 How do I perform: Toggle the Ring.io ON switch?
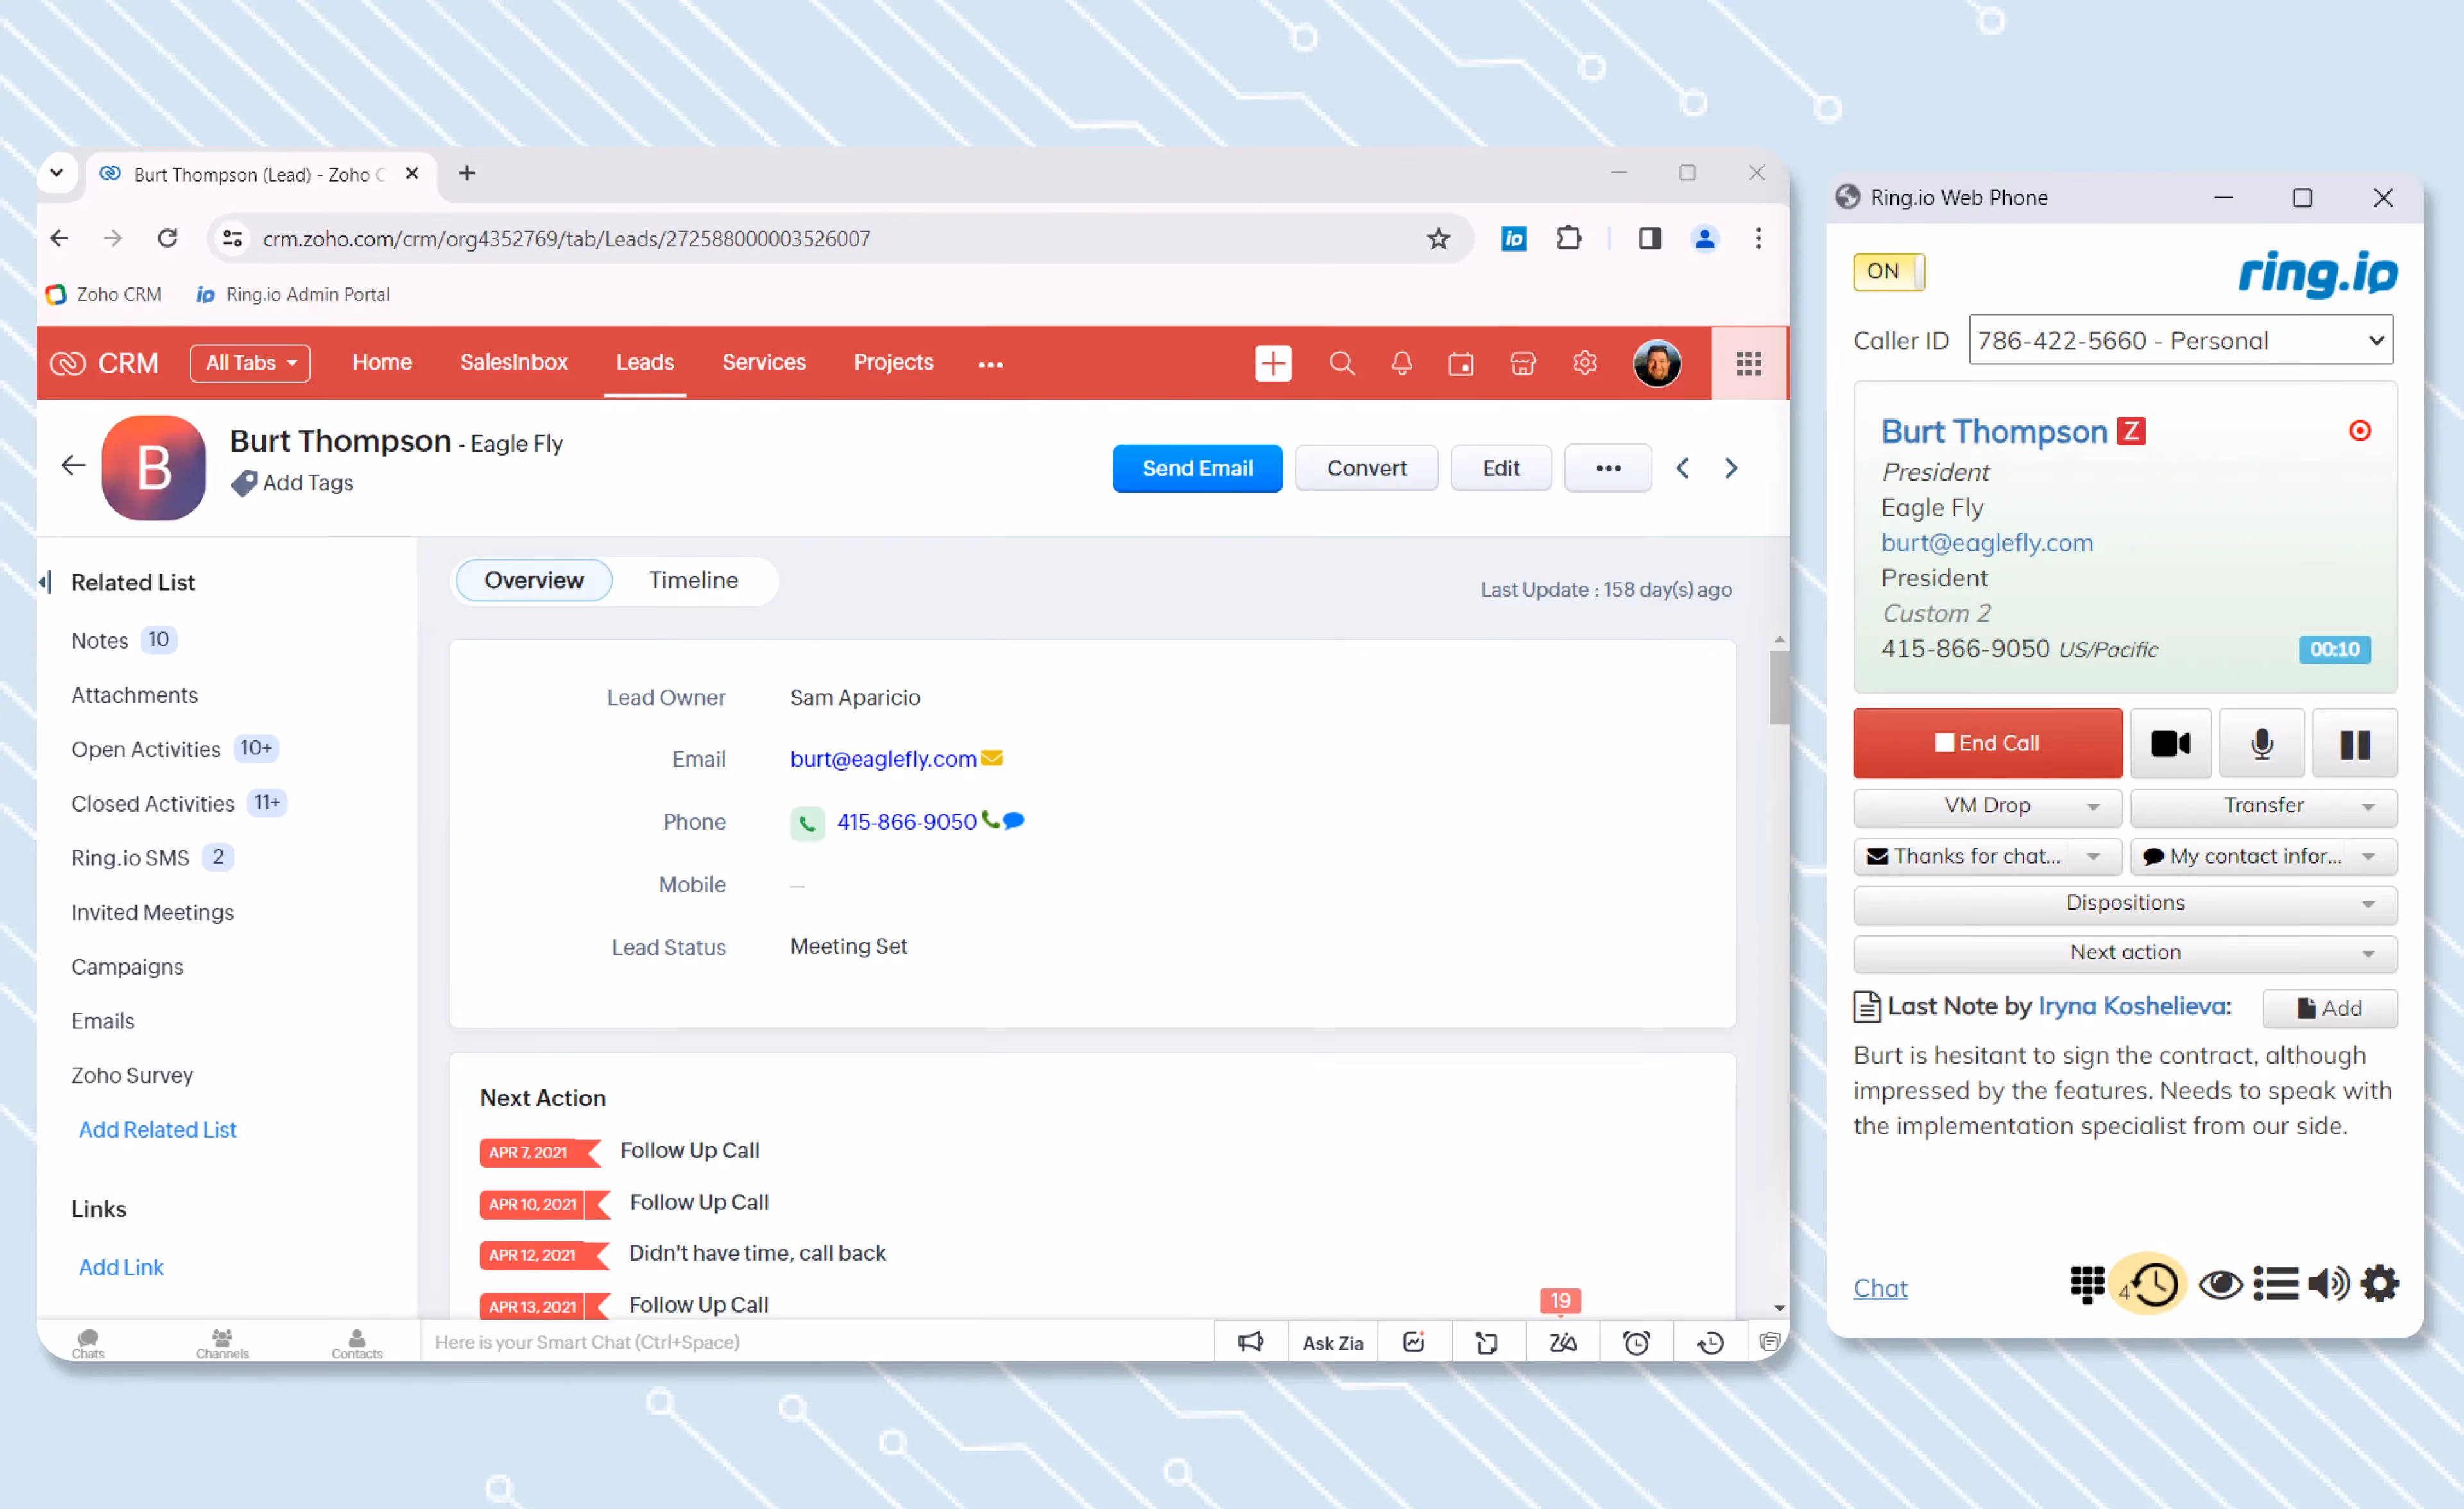coord(1889,271)
